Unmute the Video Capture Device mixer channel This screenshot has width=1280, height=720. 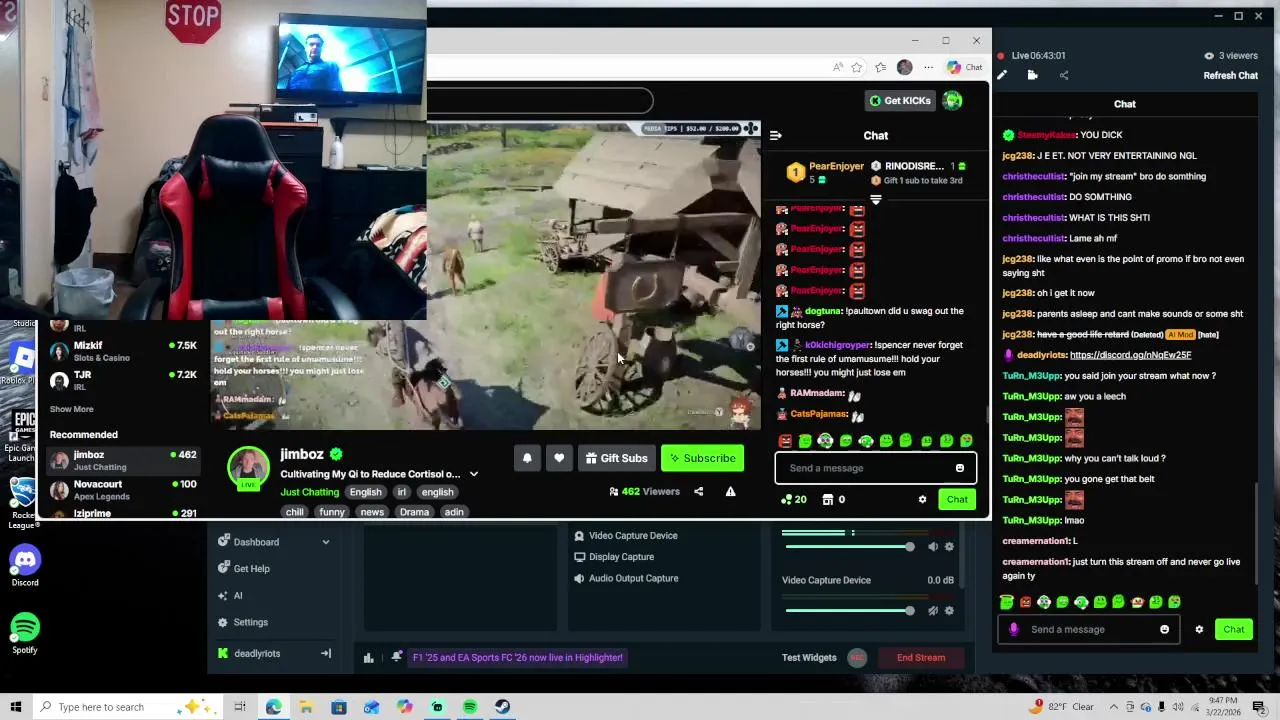pos(933,610)
